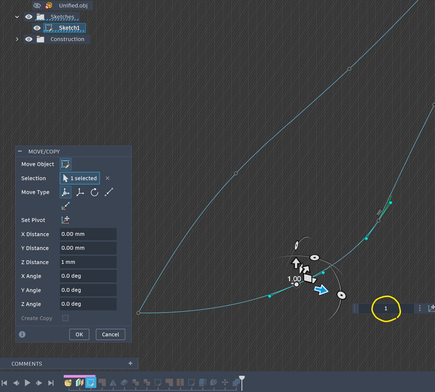
Task: Hide the Sketches folder via eye icon
Action: [x=29, y=17]
